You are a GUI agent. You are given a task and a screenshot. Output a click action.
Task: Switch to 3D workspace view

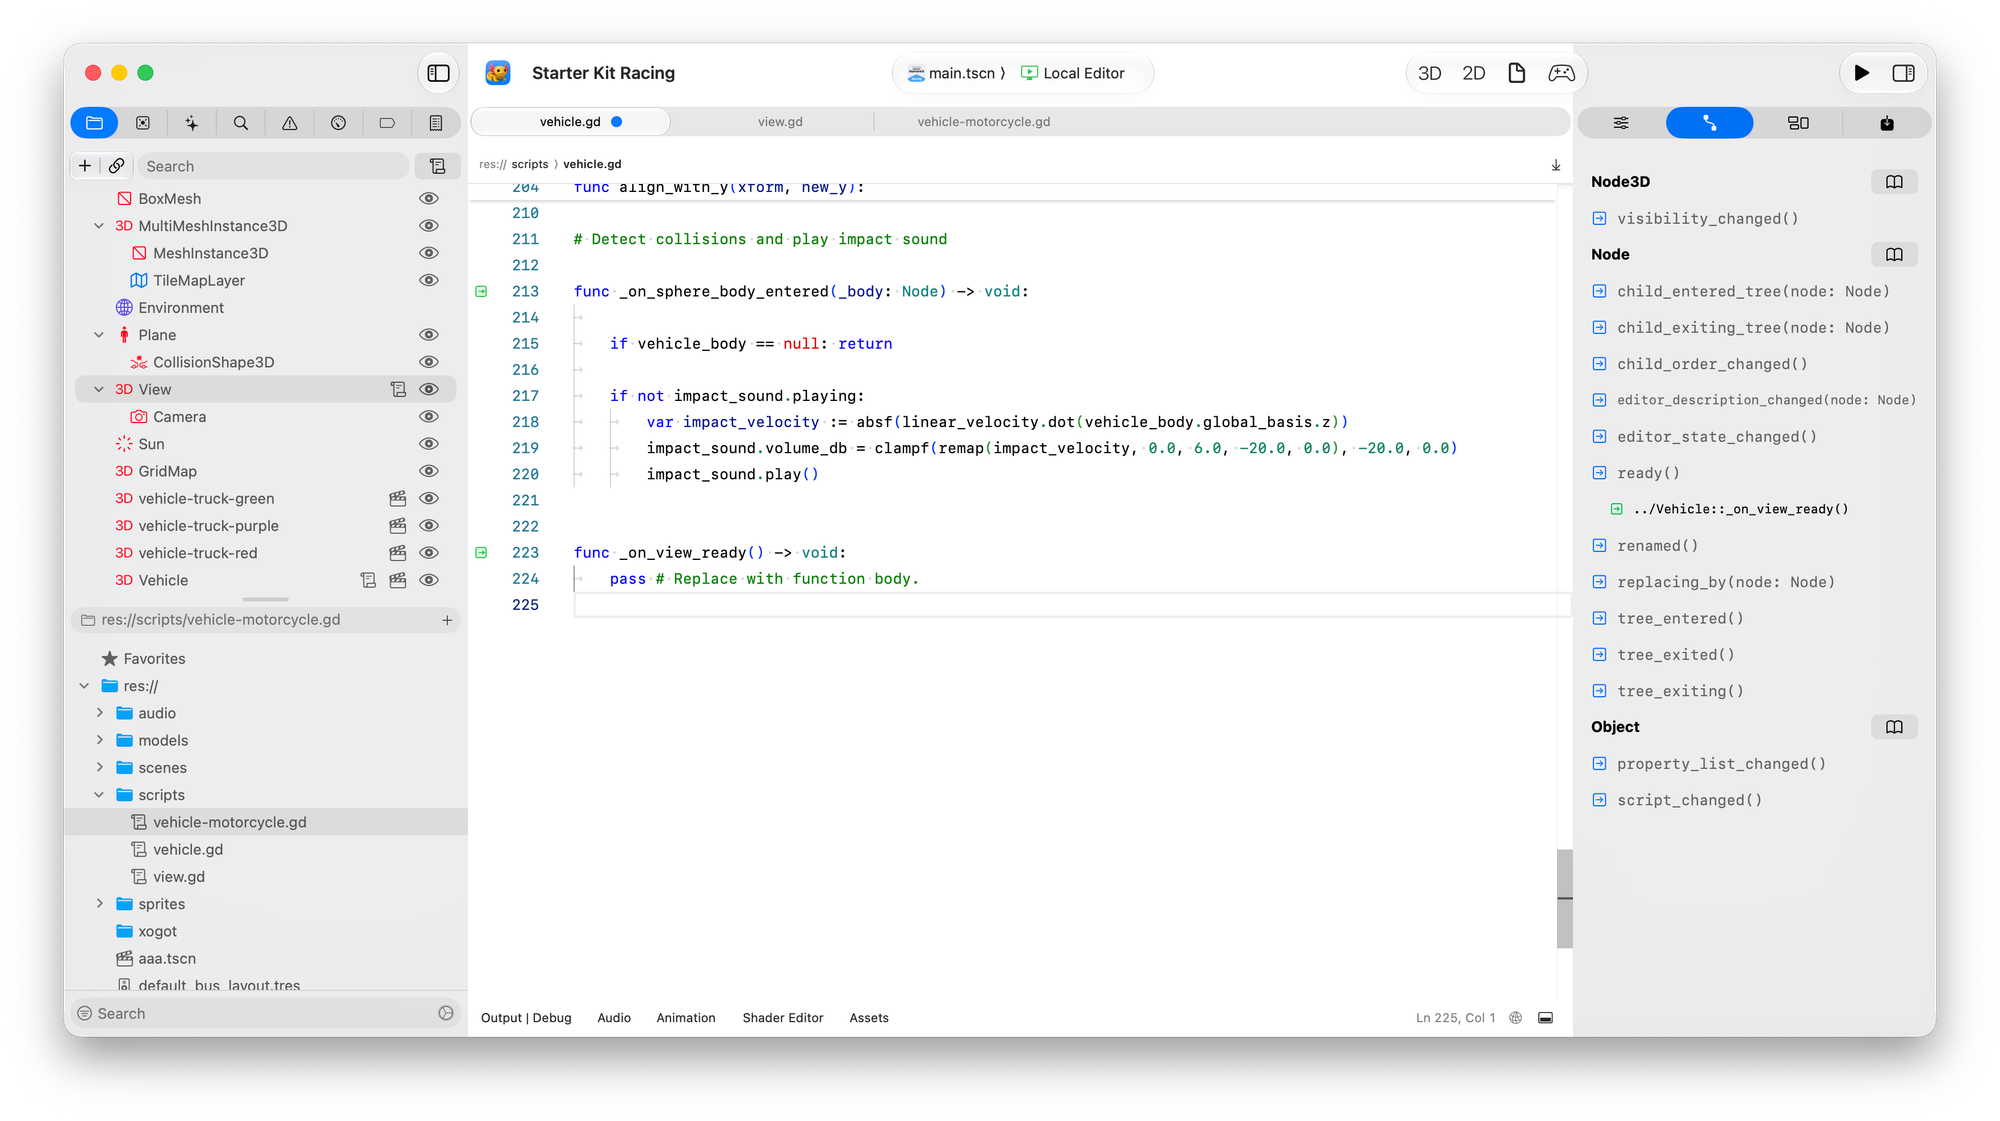click(x=1430, y=73)
